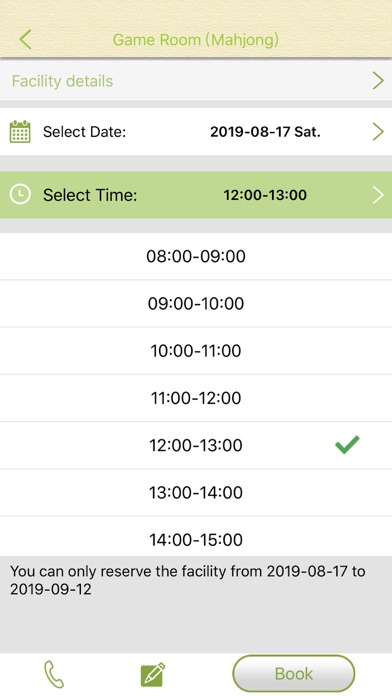Pick the 14:00-15:00 time slot
The width and height of the screenshot is (392, 696).
196,536
